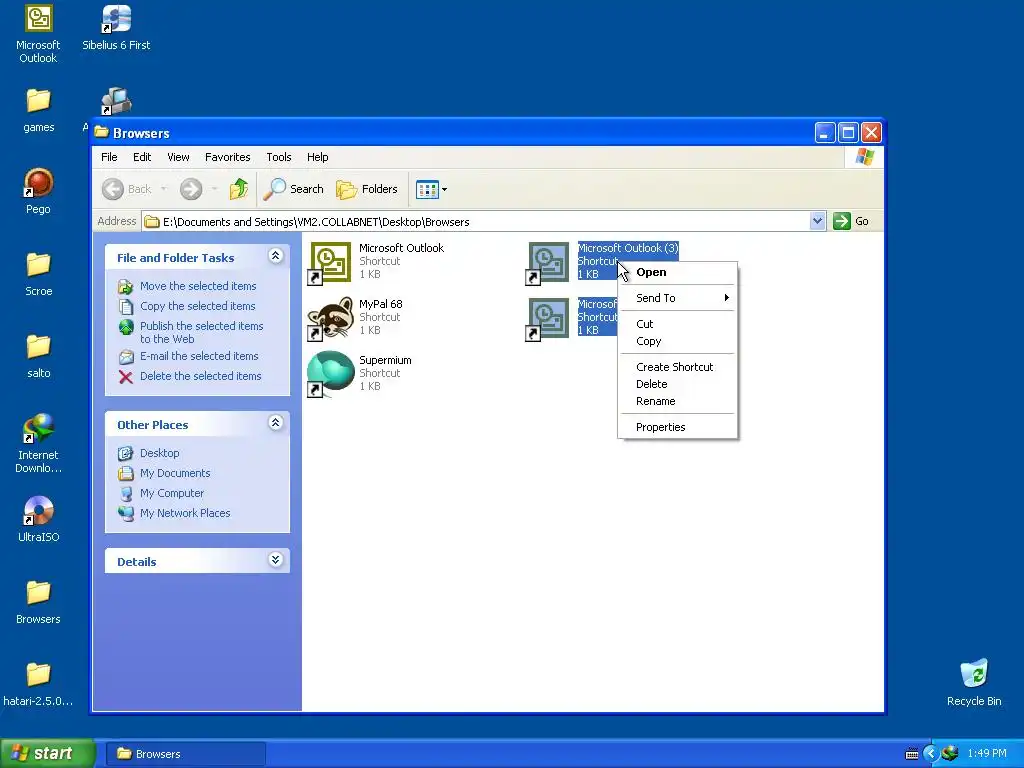The width and height of the screenshot is (1024, 768).
Task: Choose Copy from the context menu
Action: 677,341
